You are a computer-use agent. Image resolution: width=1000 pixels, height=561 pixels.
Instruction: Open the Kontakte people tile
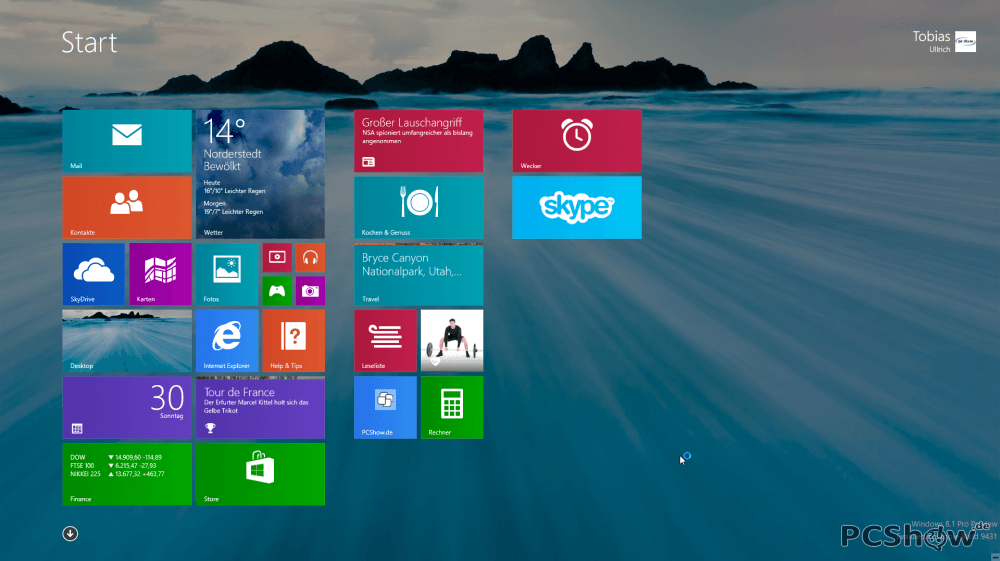pos(127,208)
